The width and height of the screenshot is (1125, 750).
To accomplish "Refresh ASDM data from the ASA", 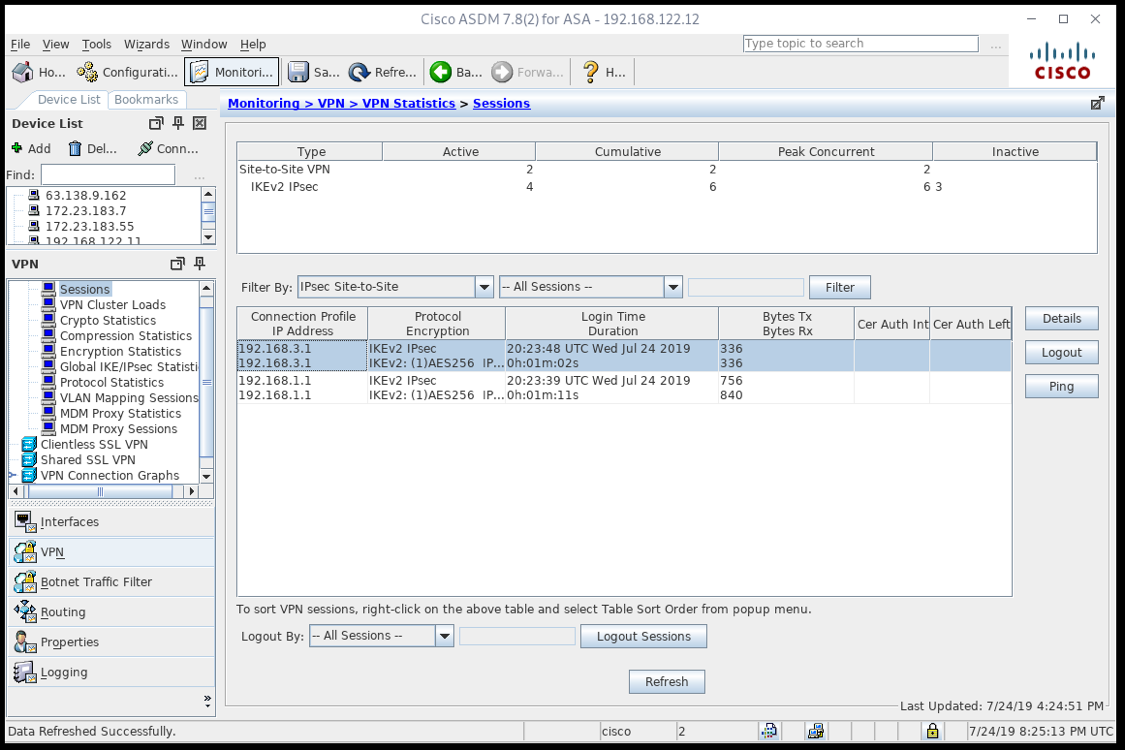I will 381,71.
